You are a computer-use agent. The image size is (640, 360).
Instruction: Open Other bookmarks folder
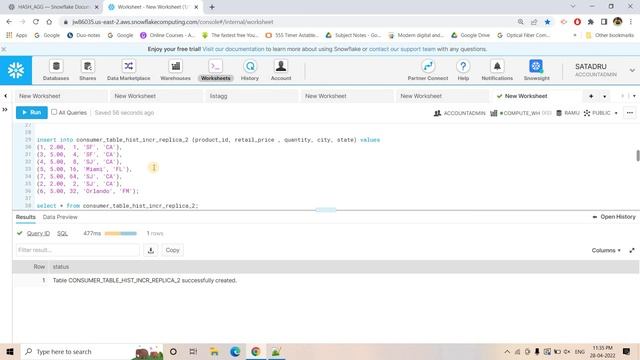point(609,36)
